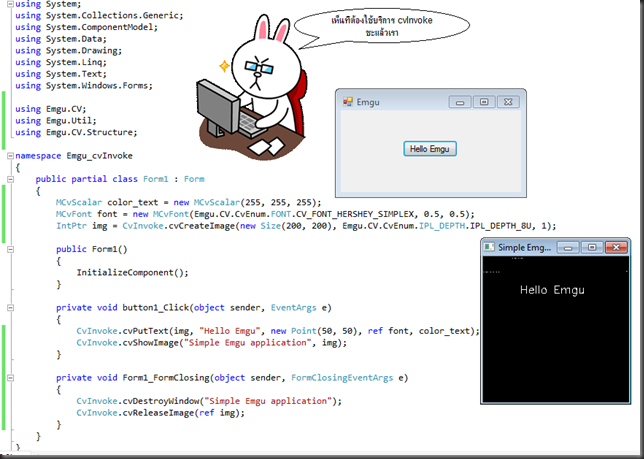Click 'Emgu' title bar text
644x459 pixels.
[x=368, y=102]
